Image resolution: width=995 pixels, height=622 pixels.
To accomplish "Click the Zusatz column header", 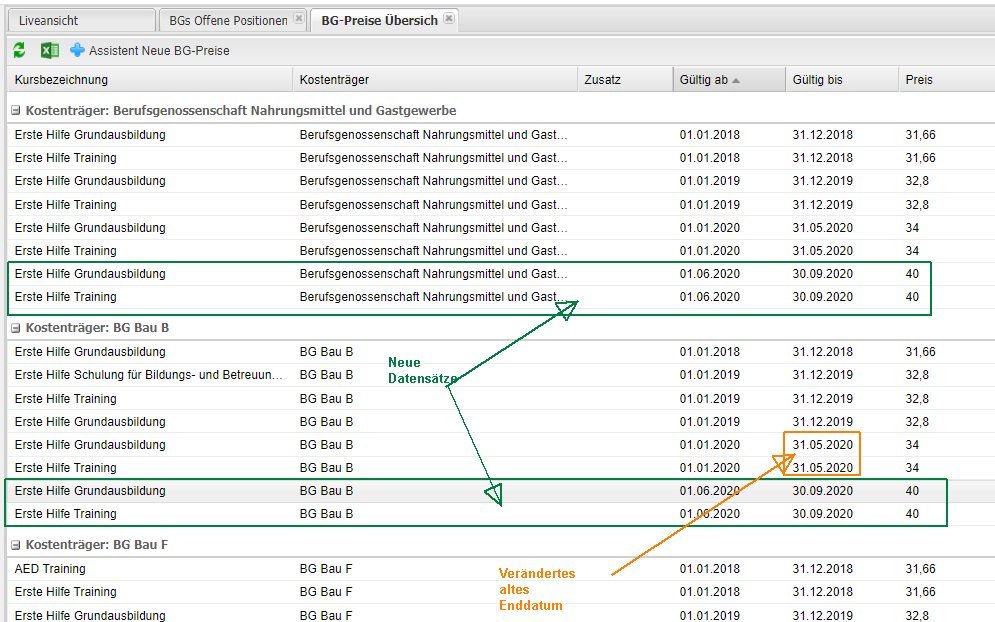I will click(x=602, y=80).
